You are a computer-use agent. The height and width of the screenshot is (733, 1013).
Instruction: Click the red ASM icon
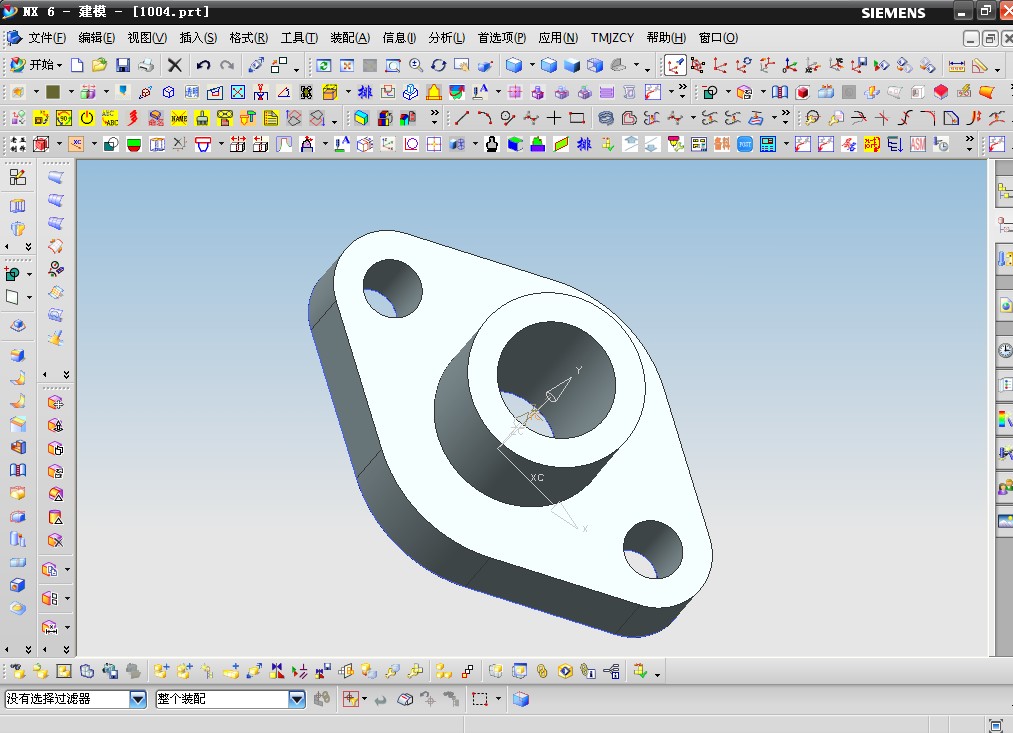coord(918,144)
